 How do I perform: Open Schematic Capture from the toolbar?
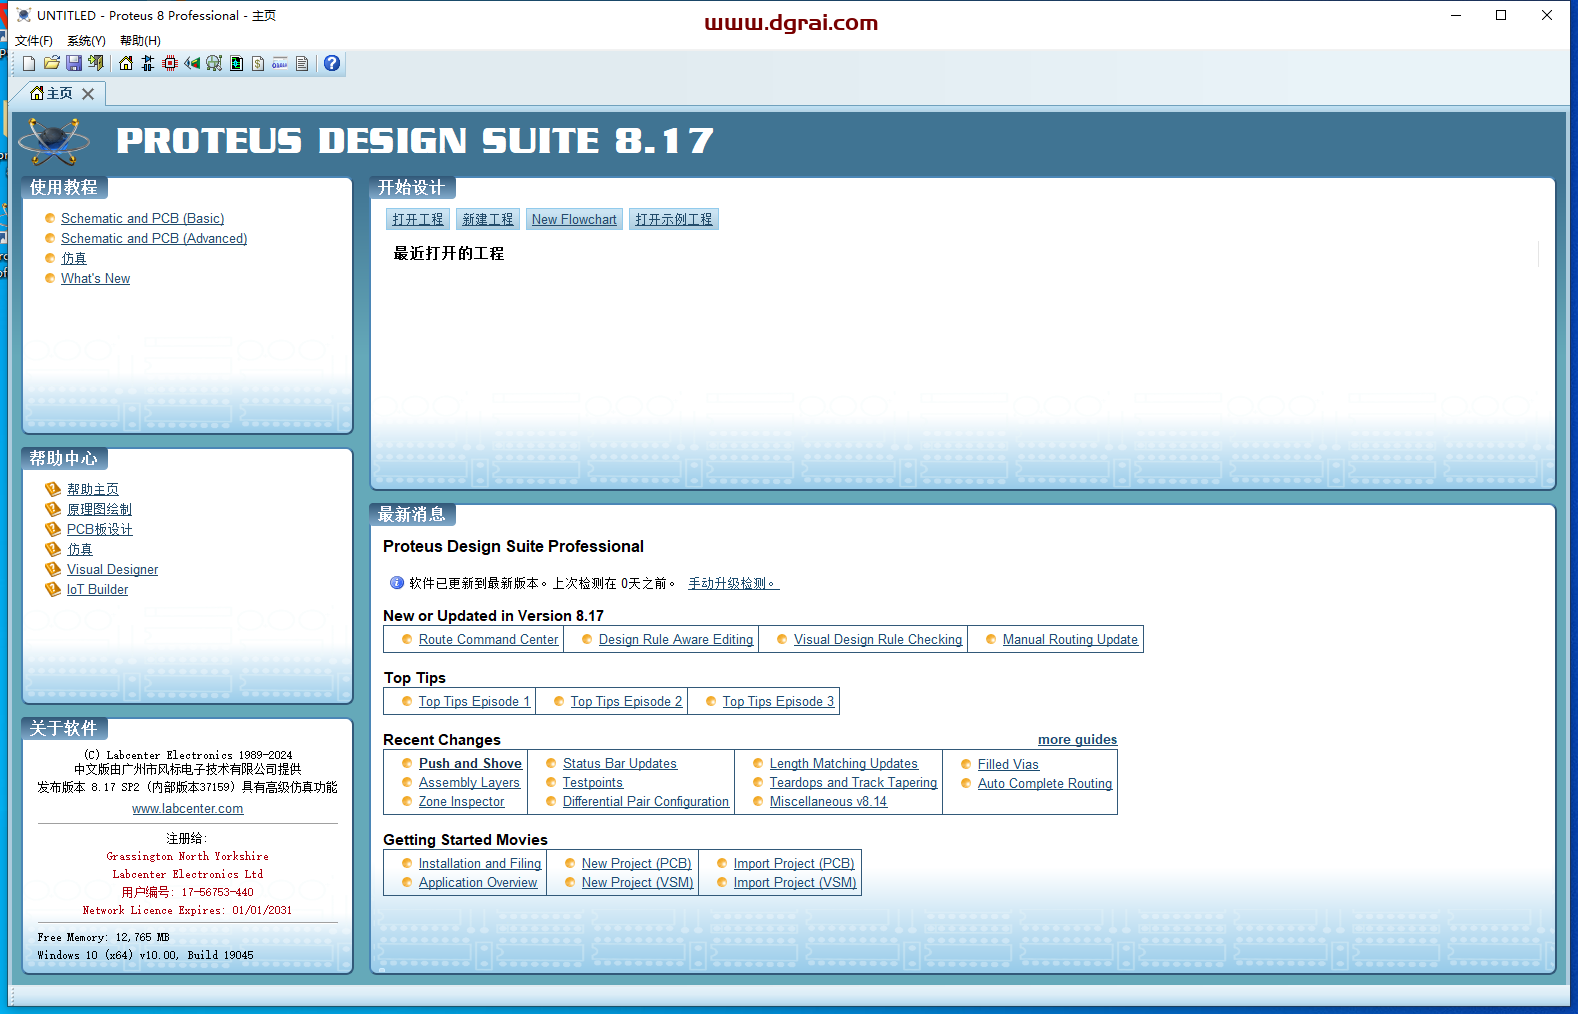tap(148, 64)
